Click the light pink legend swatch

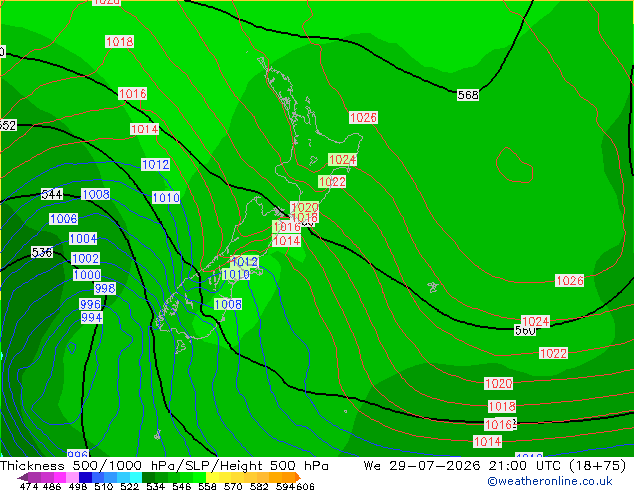72,477
